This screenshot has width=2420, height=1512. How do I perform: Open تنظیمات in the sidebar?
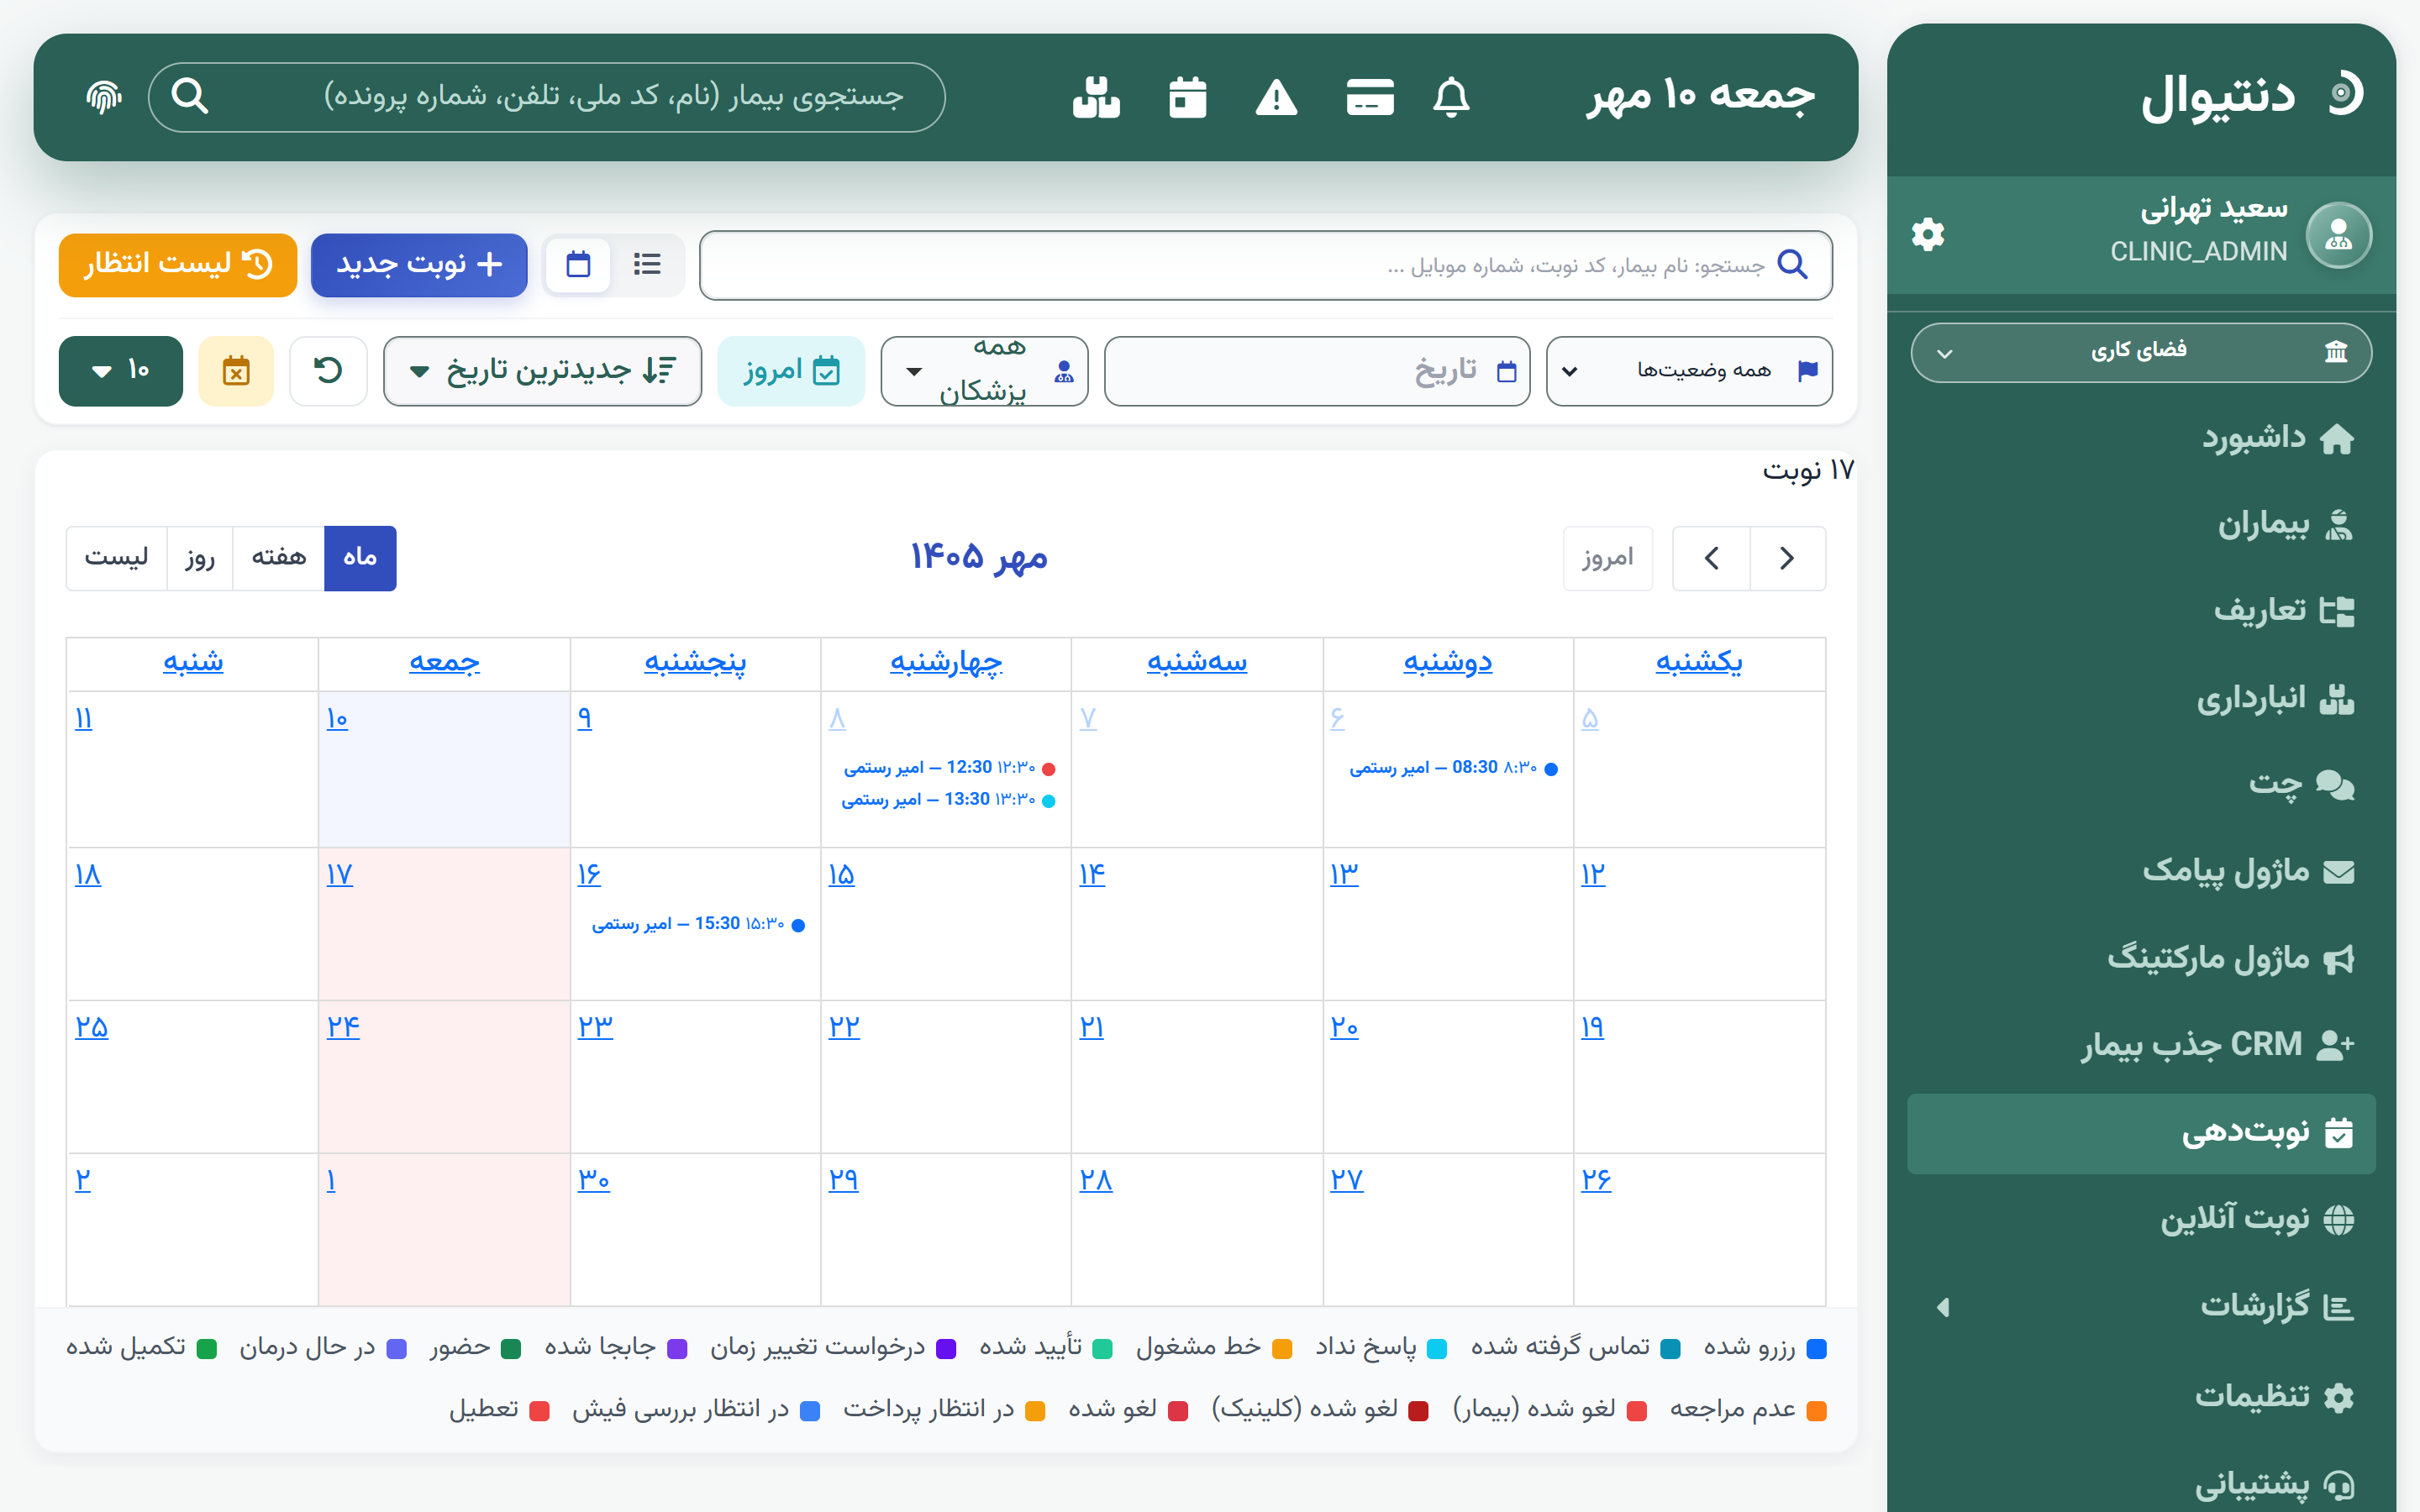(x=2141, y=1396)
